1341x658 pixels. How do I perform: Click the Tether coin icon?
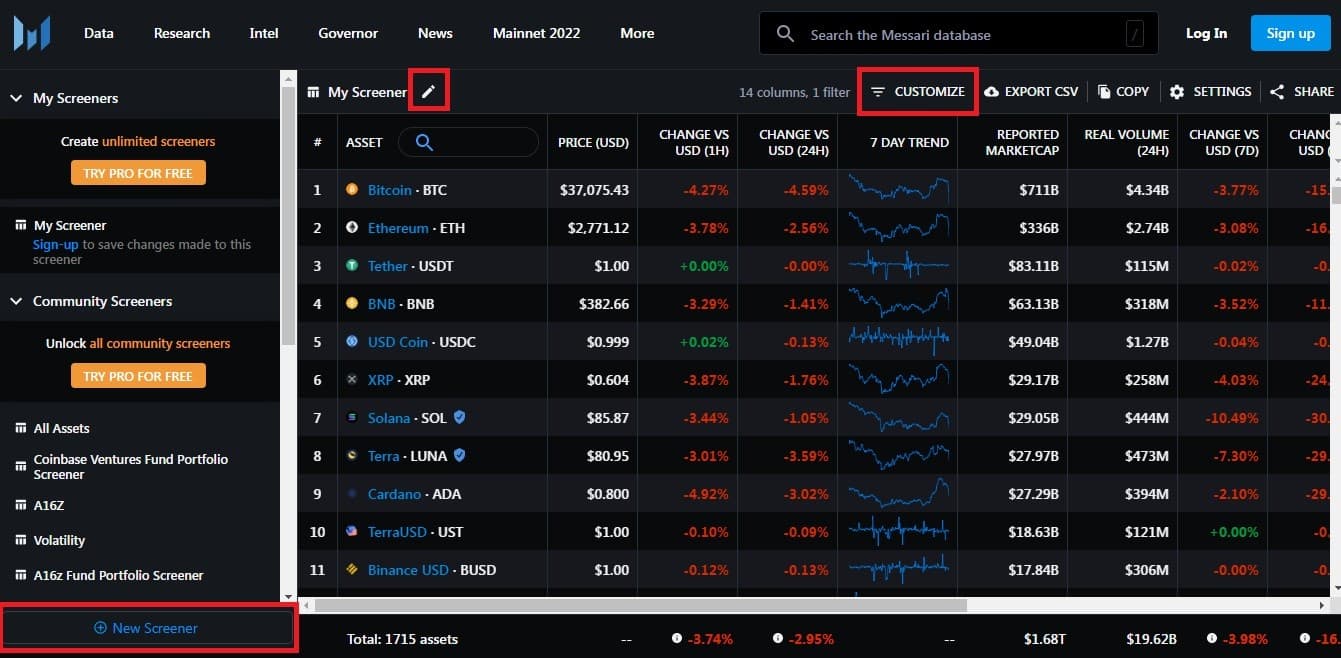pyautogui.click(x=352, y=265)
